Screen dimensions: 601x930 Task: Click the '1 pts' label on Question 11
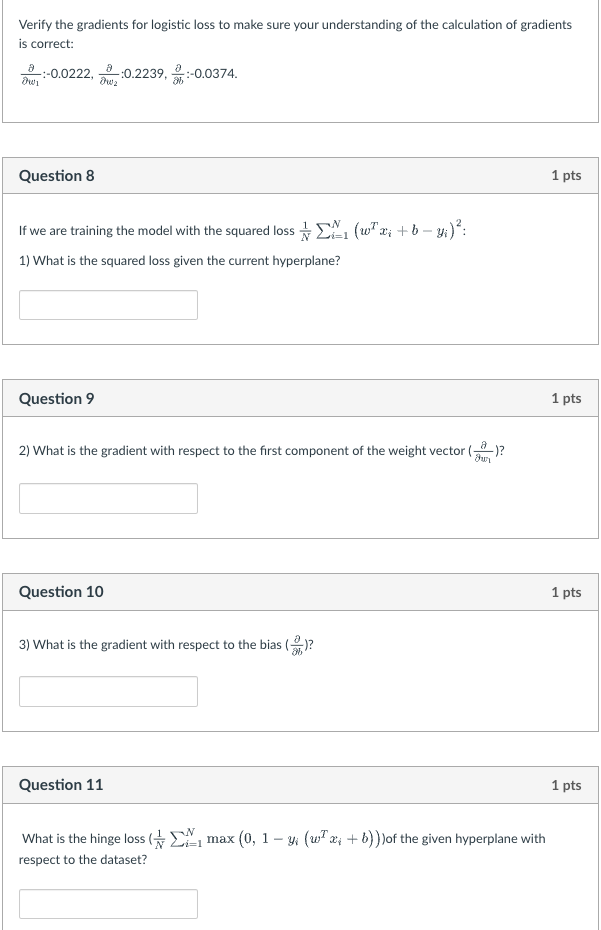[568, 785]
